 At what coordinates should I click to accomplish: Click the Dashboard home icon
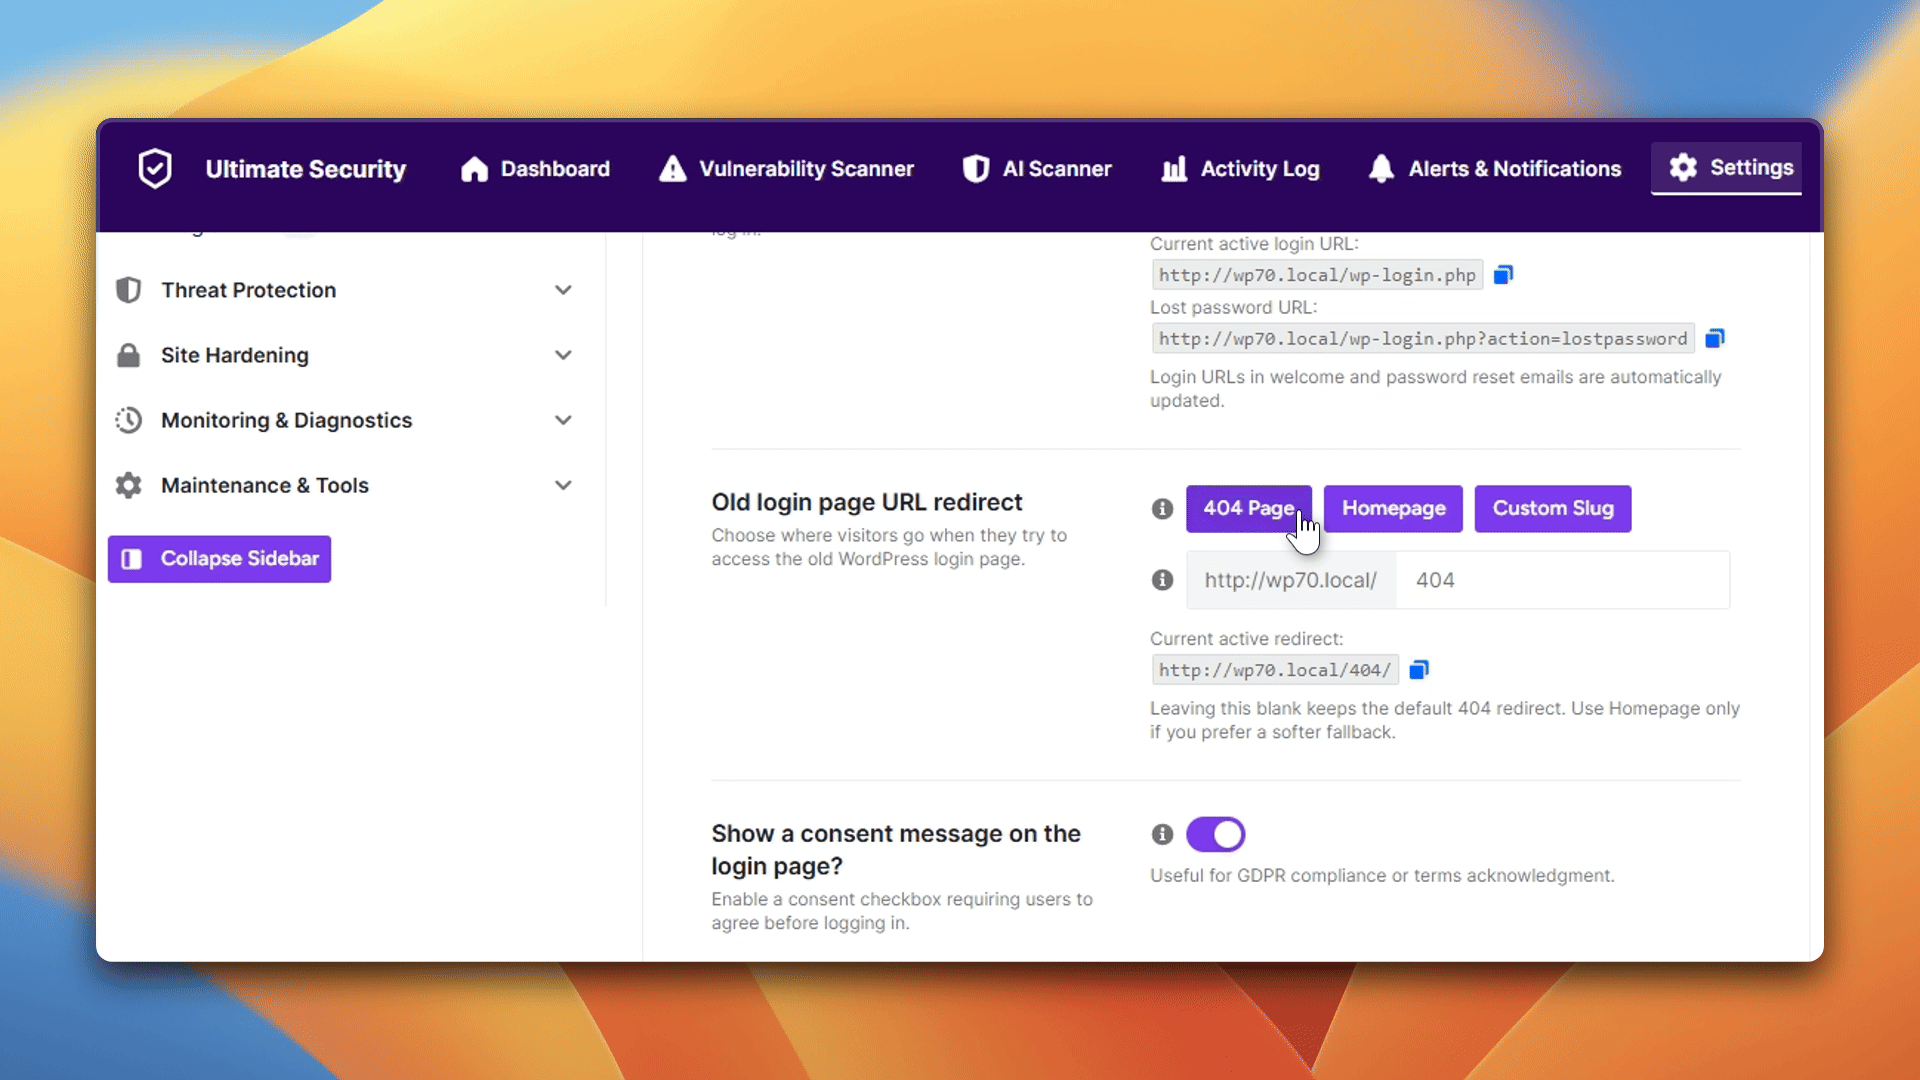pyautogui.click(x=474, y=169)
